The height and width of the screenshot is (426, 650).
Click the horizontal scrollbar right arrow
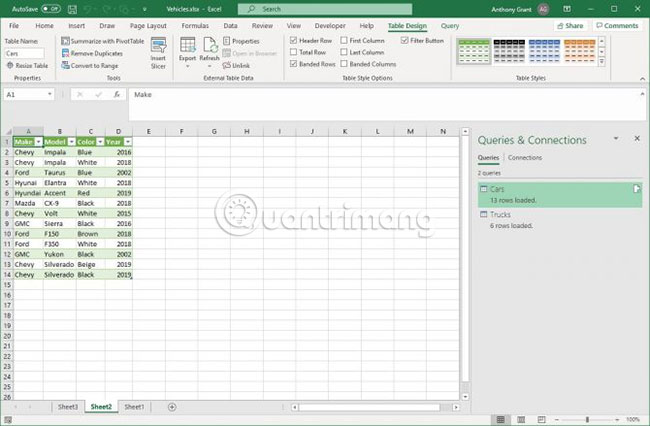tap(456, 407)
